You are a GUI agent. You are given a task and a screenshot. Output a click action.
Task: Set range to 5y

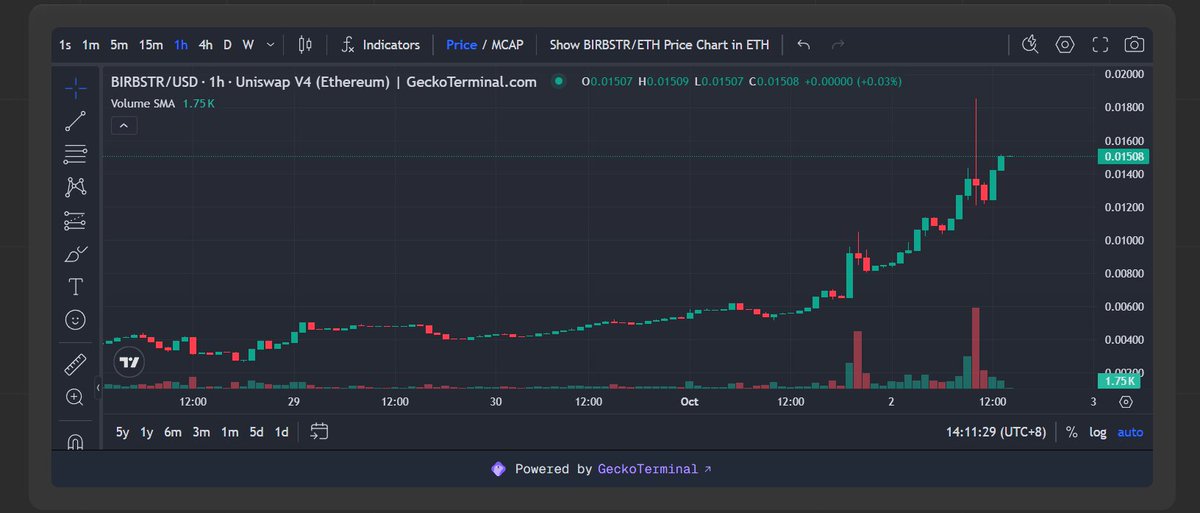point(122,432)
